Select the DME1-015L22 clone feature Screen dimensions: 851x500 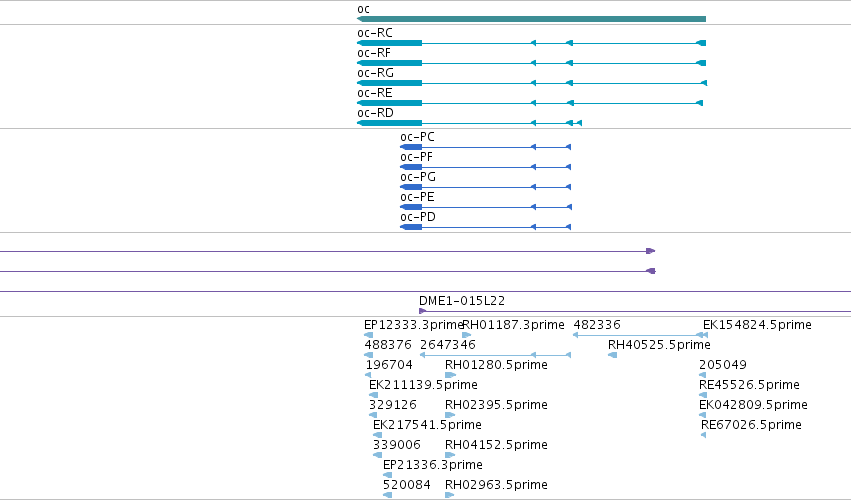pyautogui.click(x=635, y=311)
